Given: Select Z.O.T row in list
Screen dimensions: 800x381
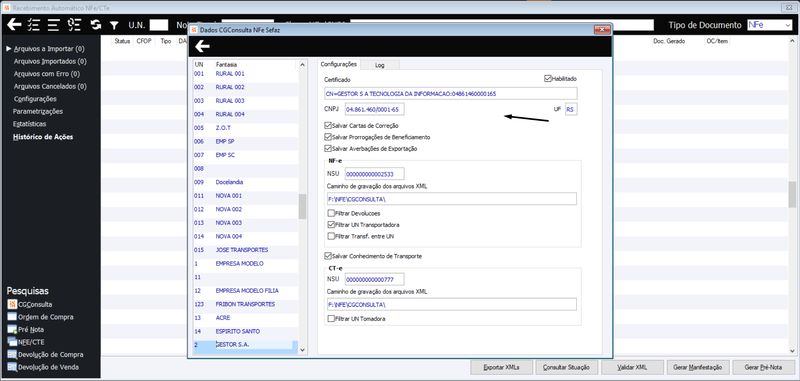Looking at the screenshot, I should tap(245, 128).
